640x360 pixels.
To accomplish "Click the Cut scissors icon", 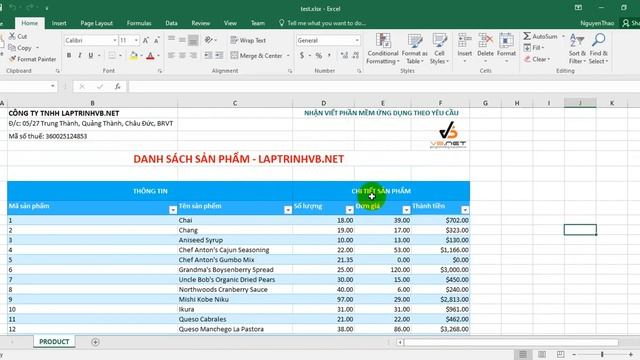I will [12, 36].
